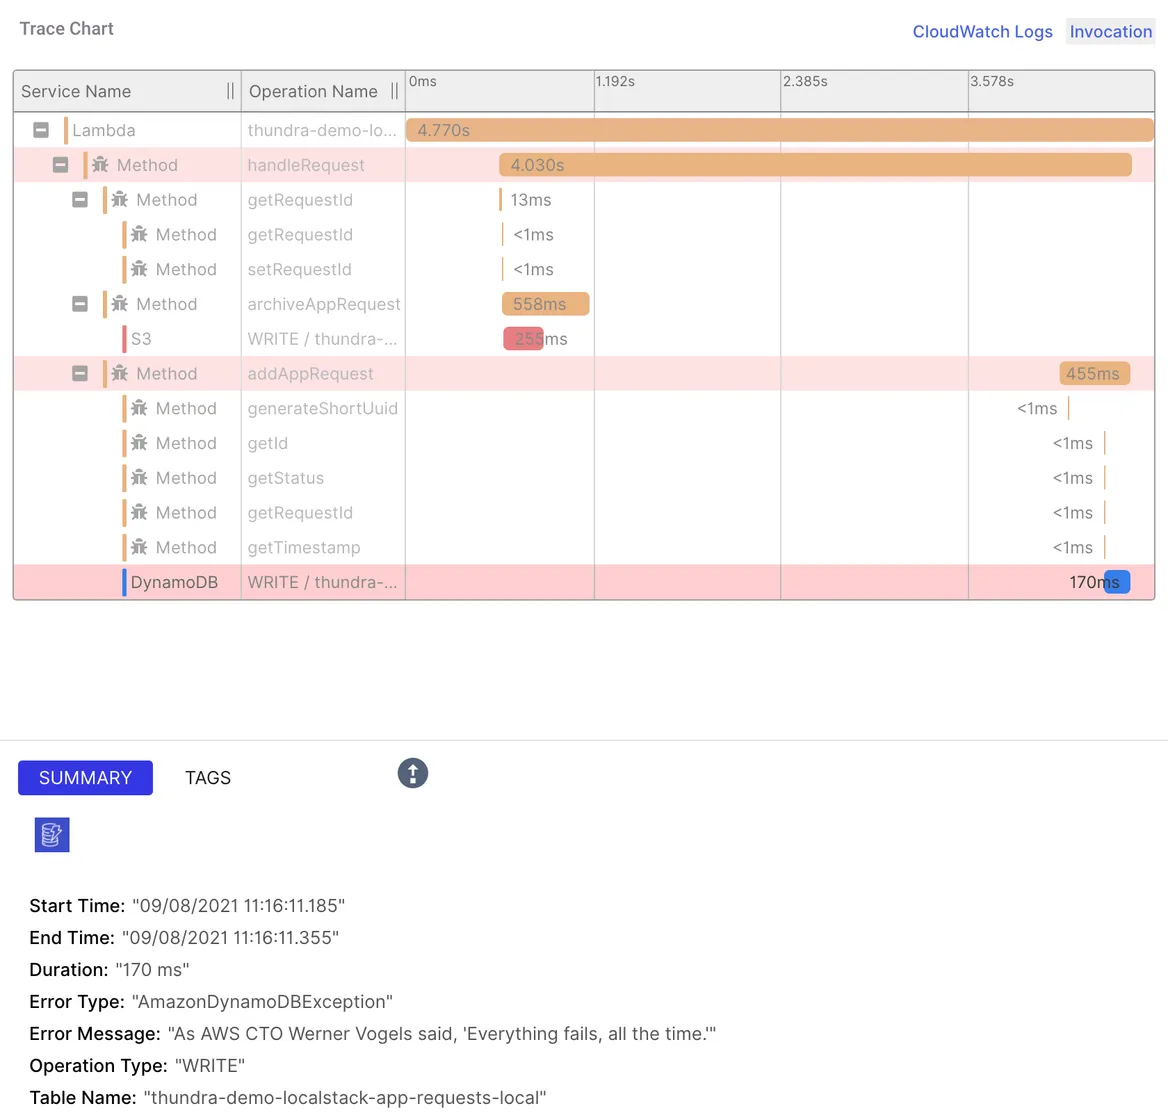Switch to the TAGS tab
1168x1115 pixels.
pos(207,777)
